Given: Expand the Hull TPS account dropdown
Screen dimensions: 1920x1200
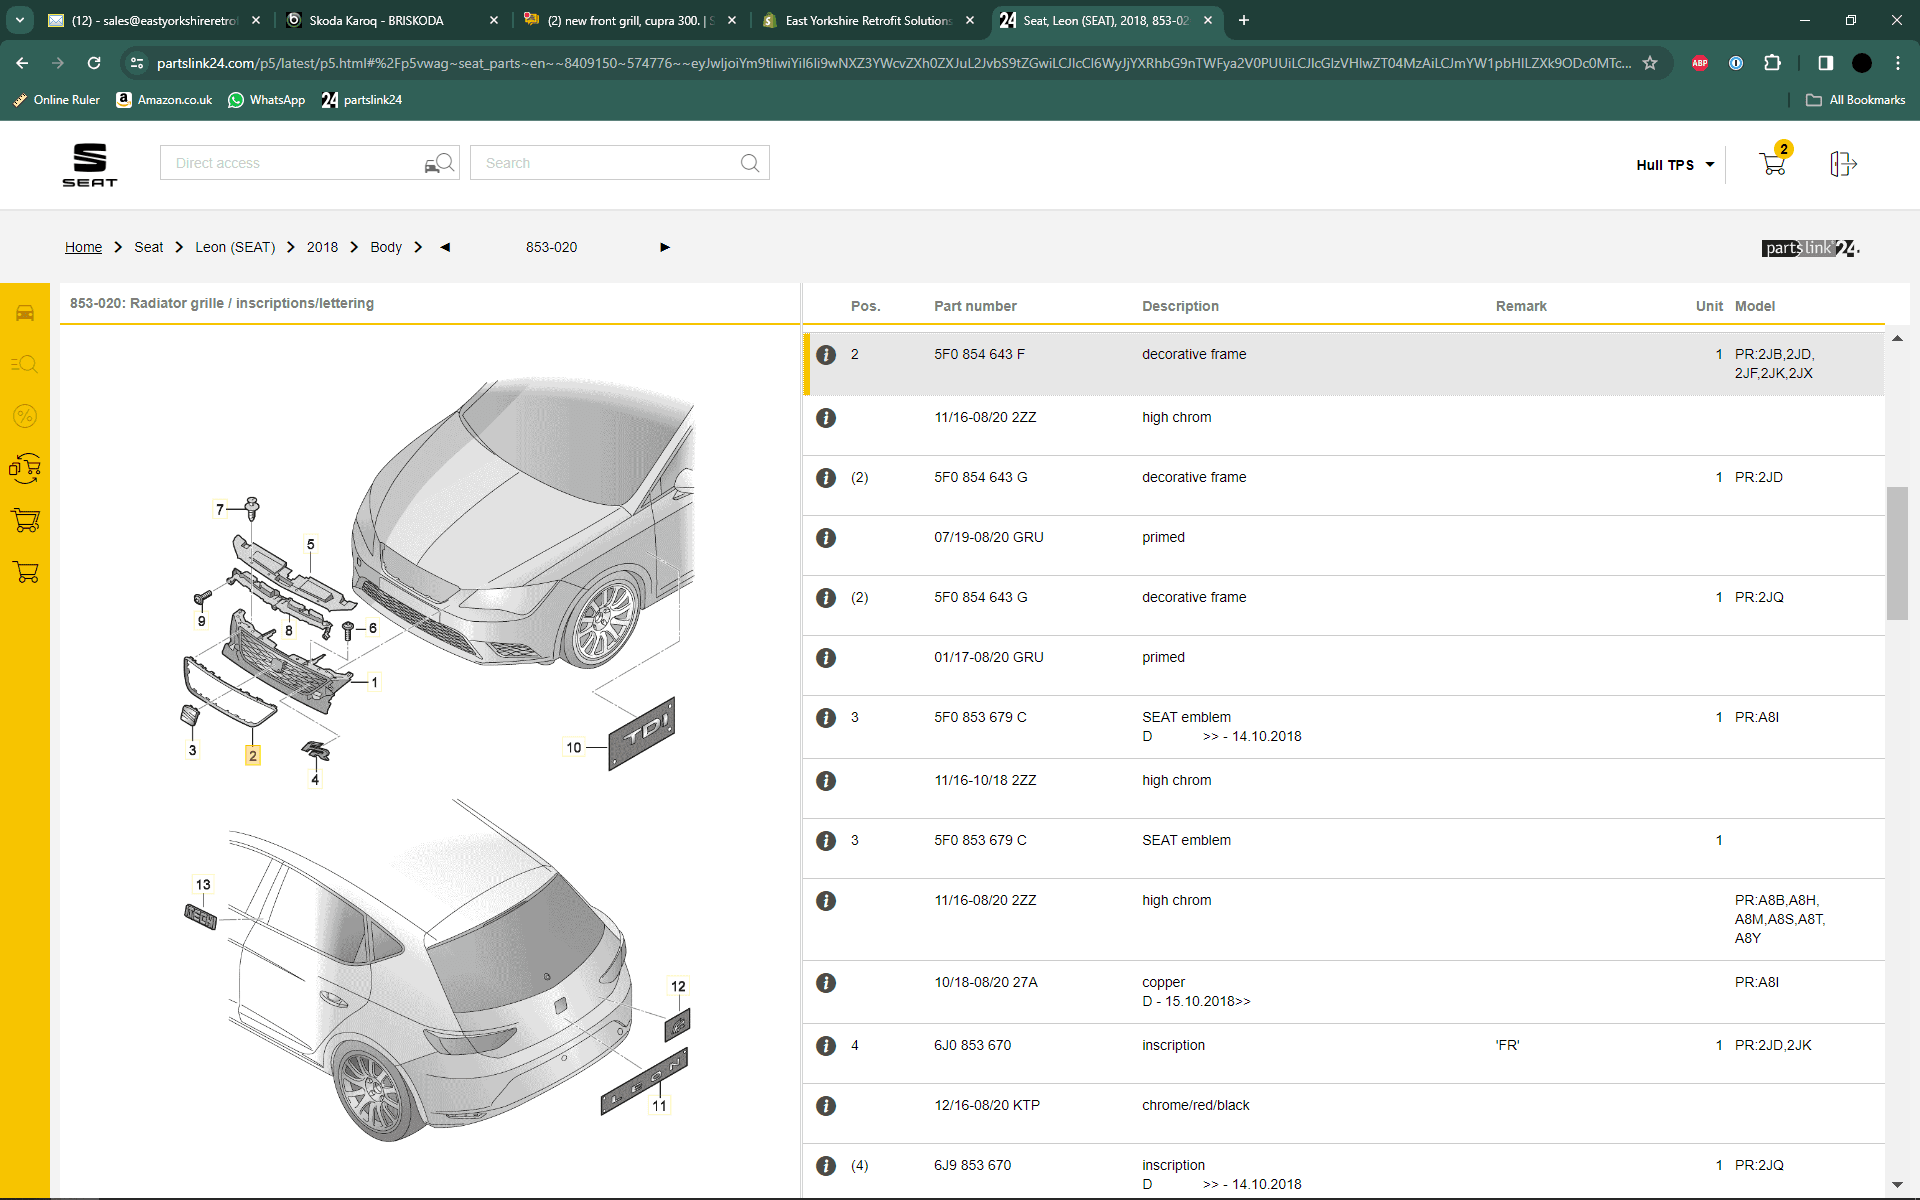Looking at the screenshot, I should pos(1675,165).
